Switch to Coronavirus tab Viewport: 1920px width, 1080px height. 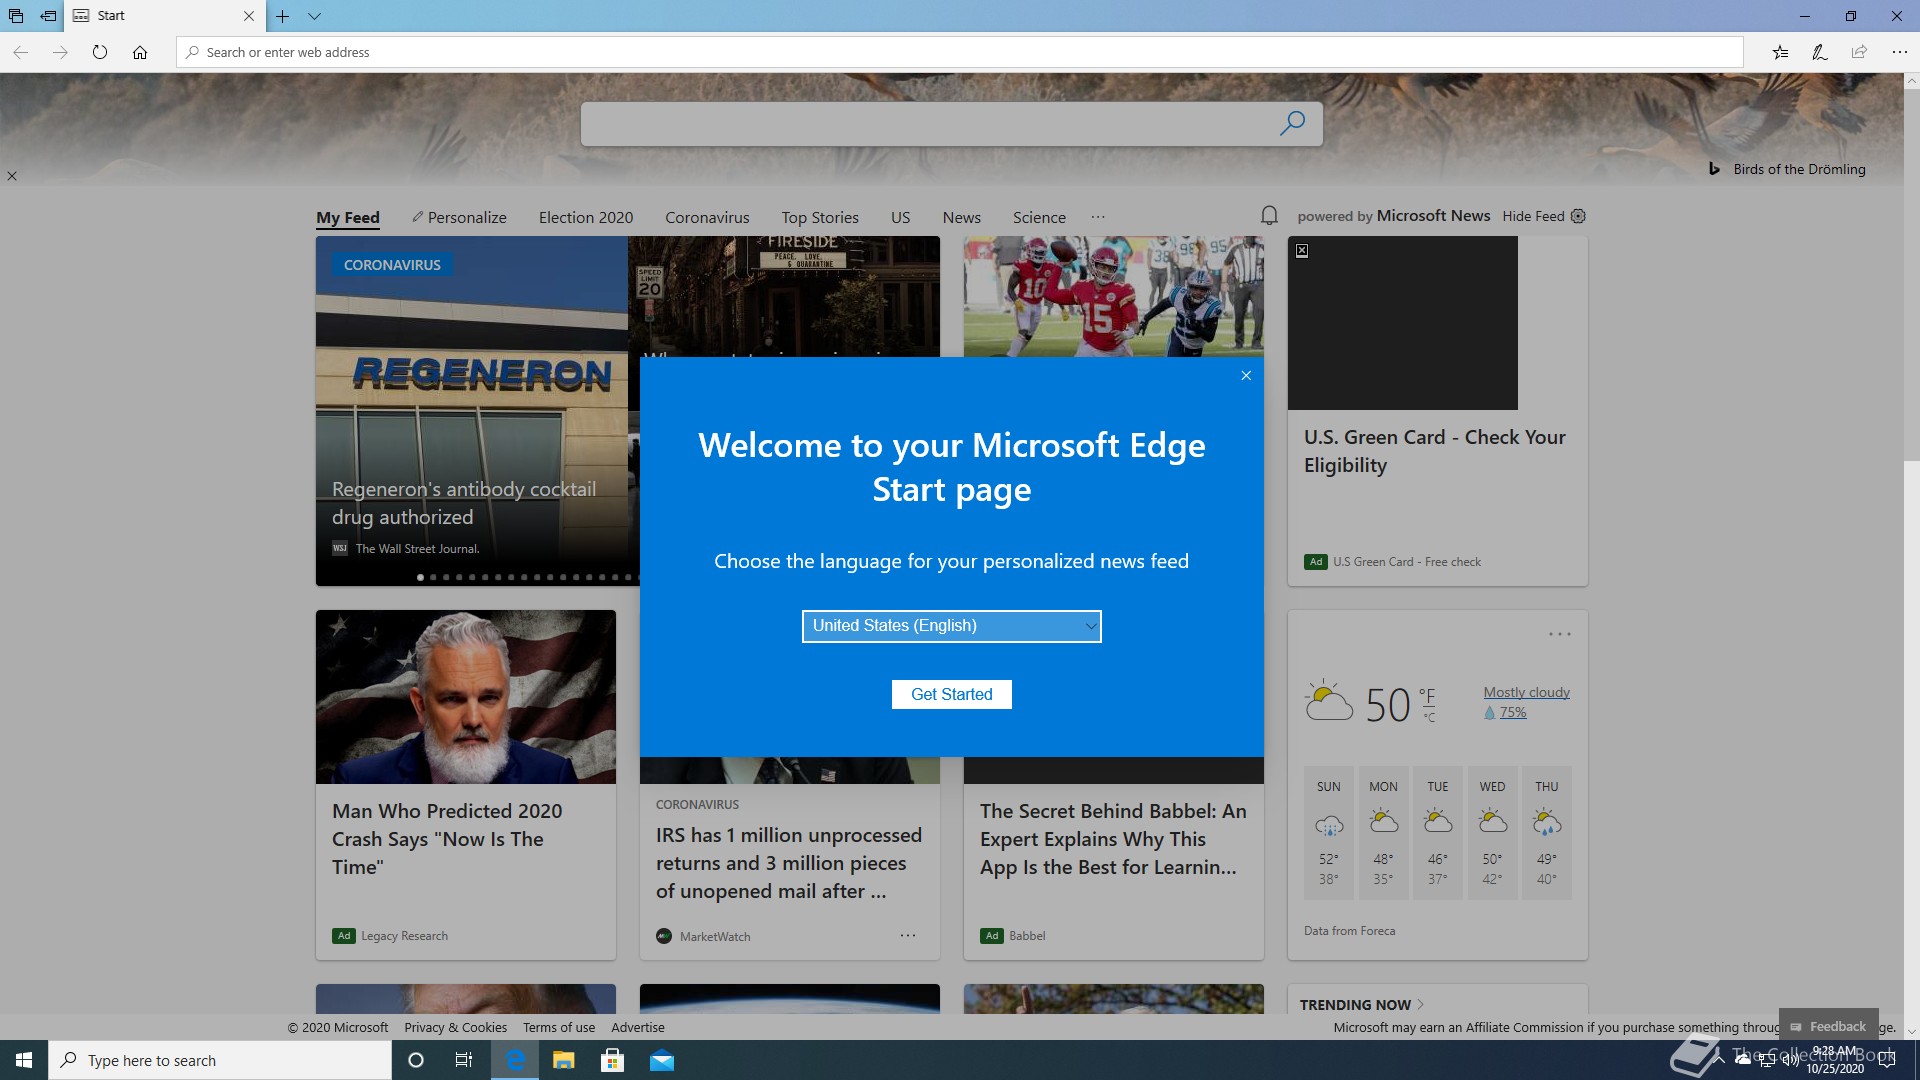pyautogui.click(x=707, y=217)
